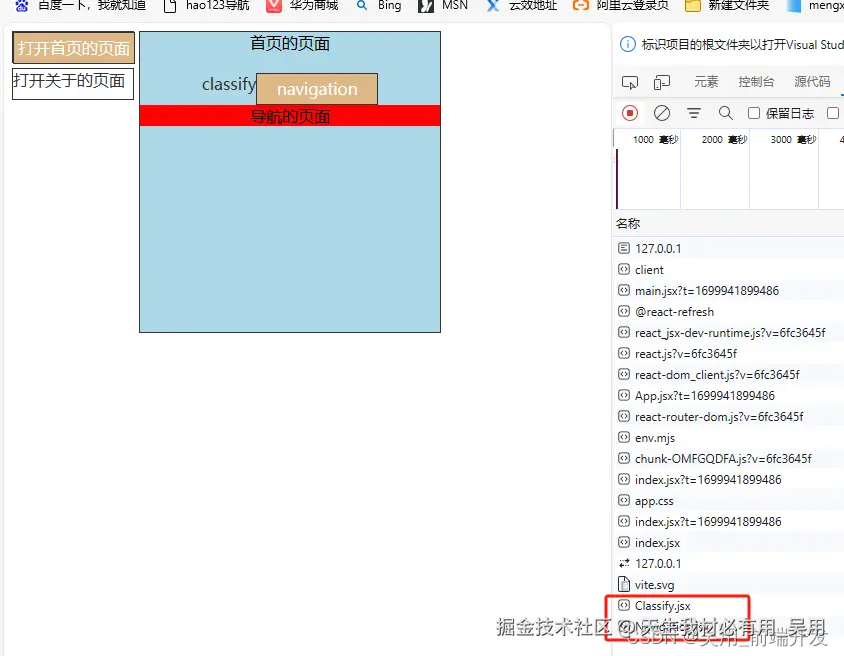This screenshot has height=656, width=844.
Task: Open the 阿里云登录页 bookmark
Action: tap(621, 6)
